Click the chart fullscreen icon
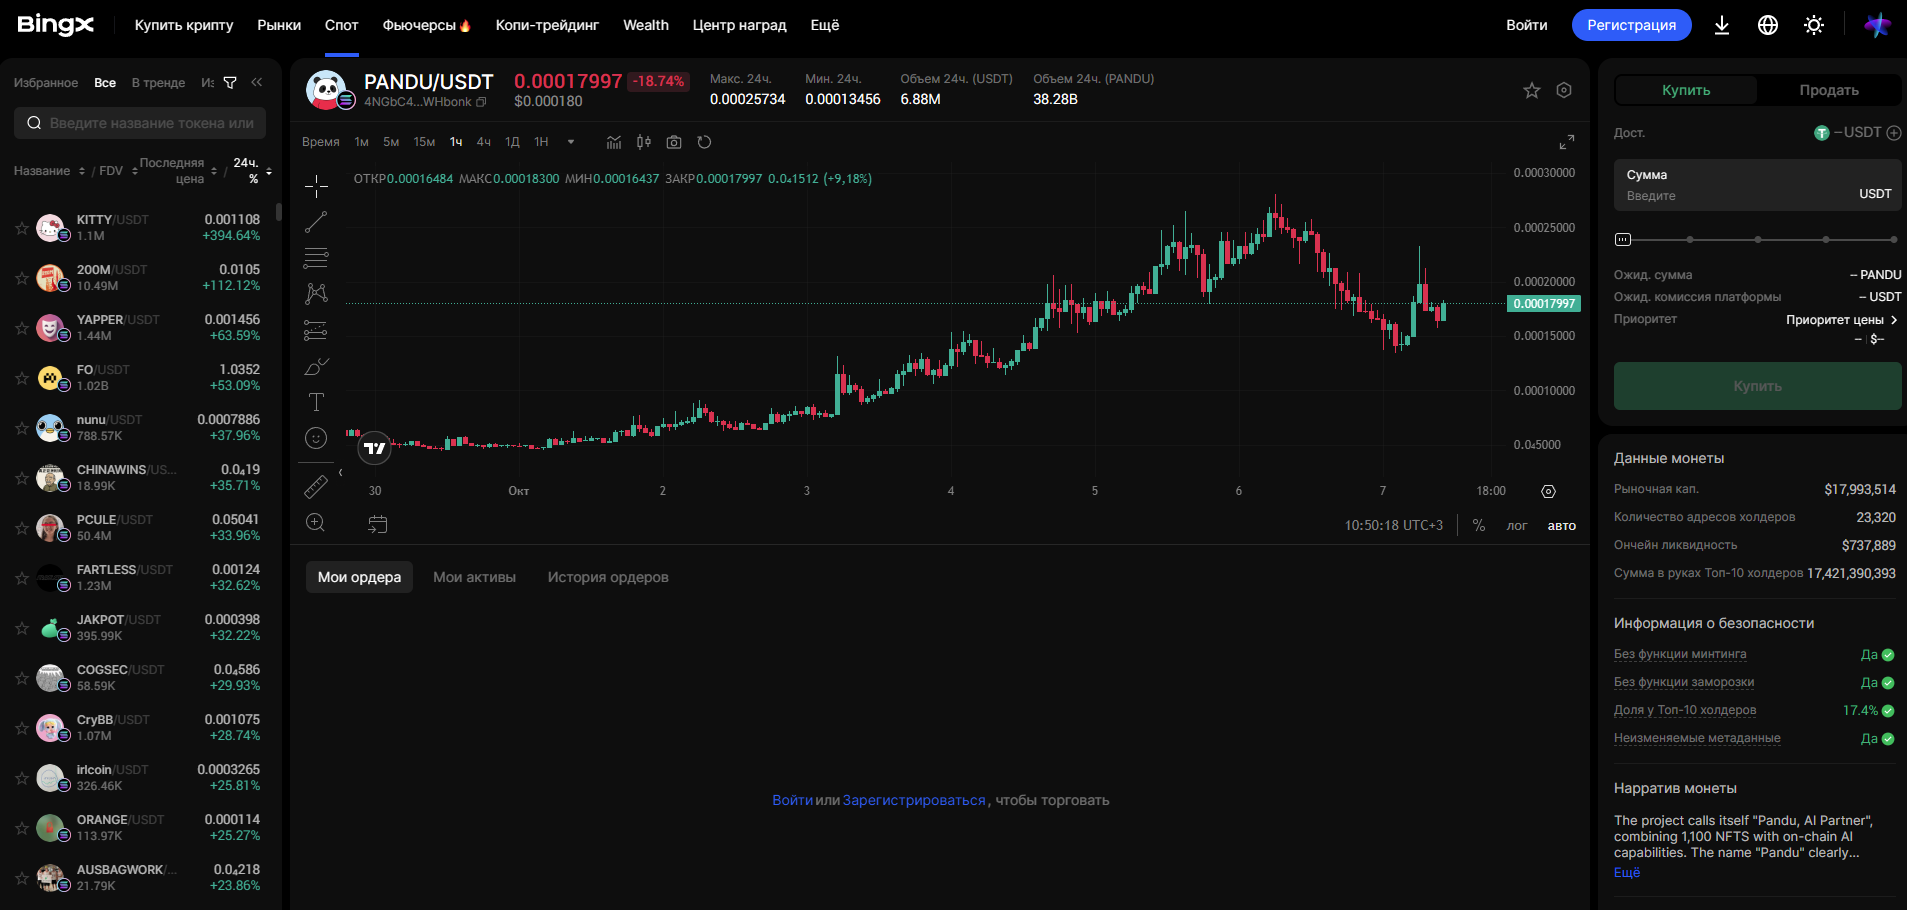 [1566, 142]
